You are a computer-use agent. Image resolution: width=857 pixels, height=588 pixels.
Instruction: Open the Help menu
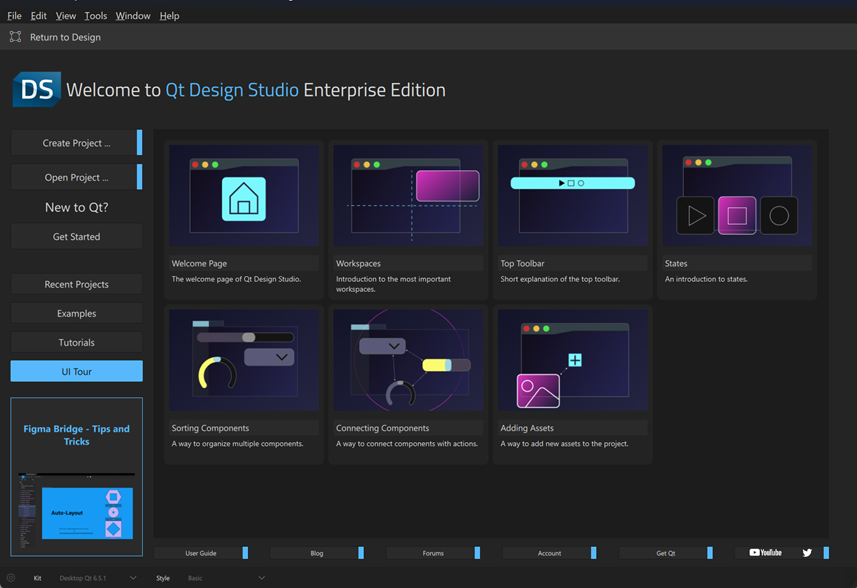(x=169, y=15)
